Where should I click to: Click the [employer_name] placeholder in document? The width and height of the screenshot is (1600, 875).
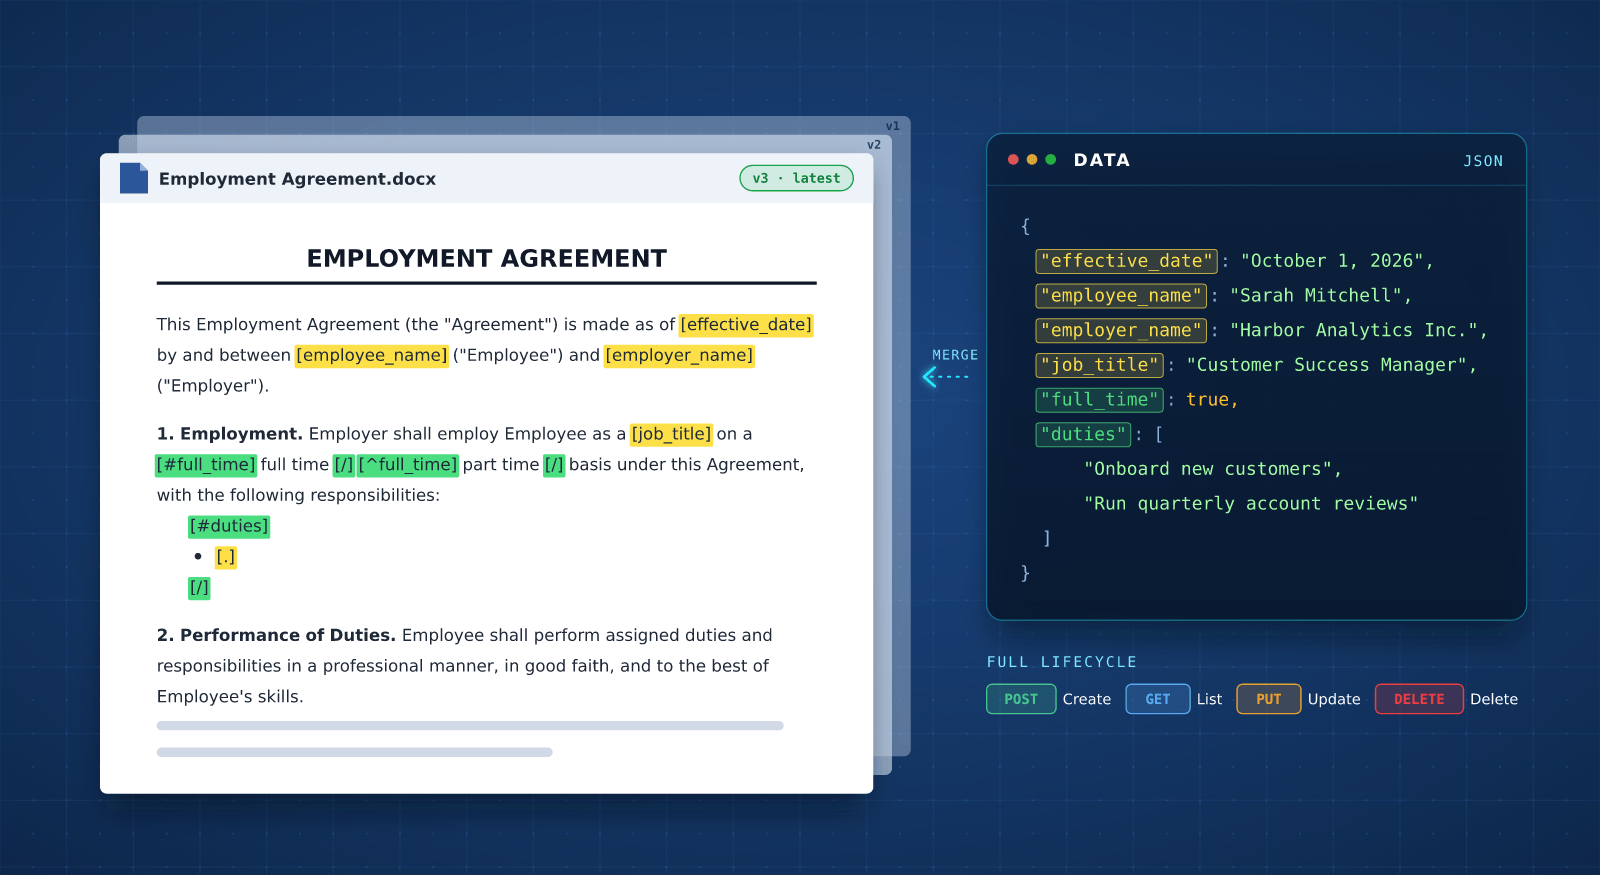coord(679,356)
